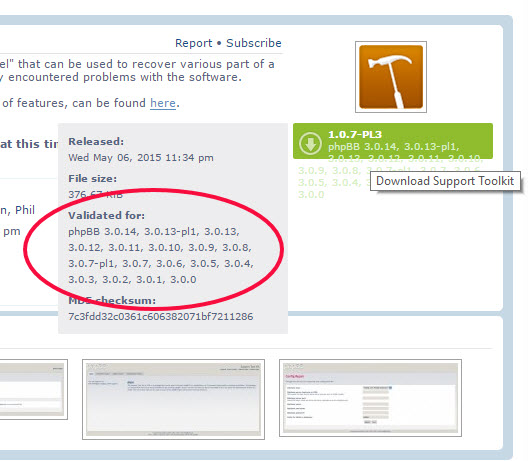Click the '3.0.7-pl1, 3.0.7, 3.0.6, 3.0.5, 3.0.4,' line in the popup
Screen dimensions: 528x461
tap(161, 263)
